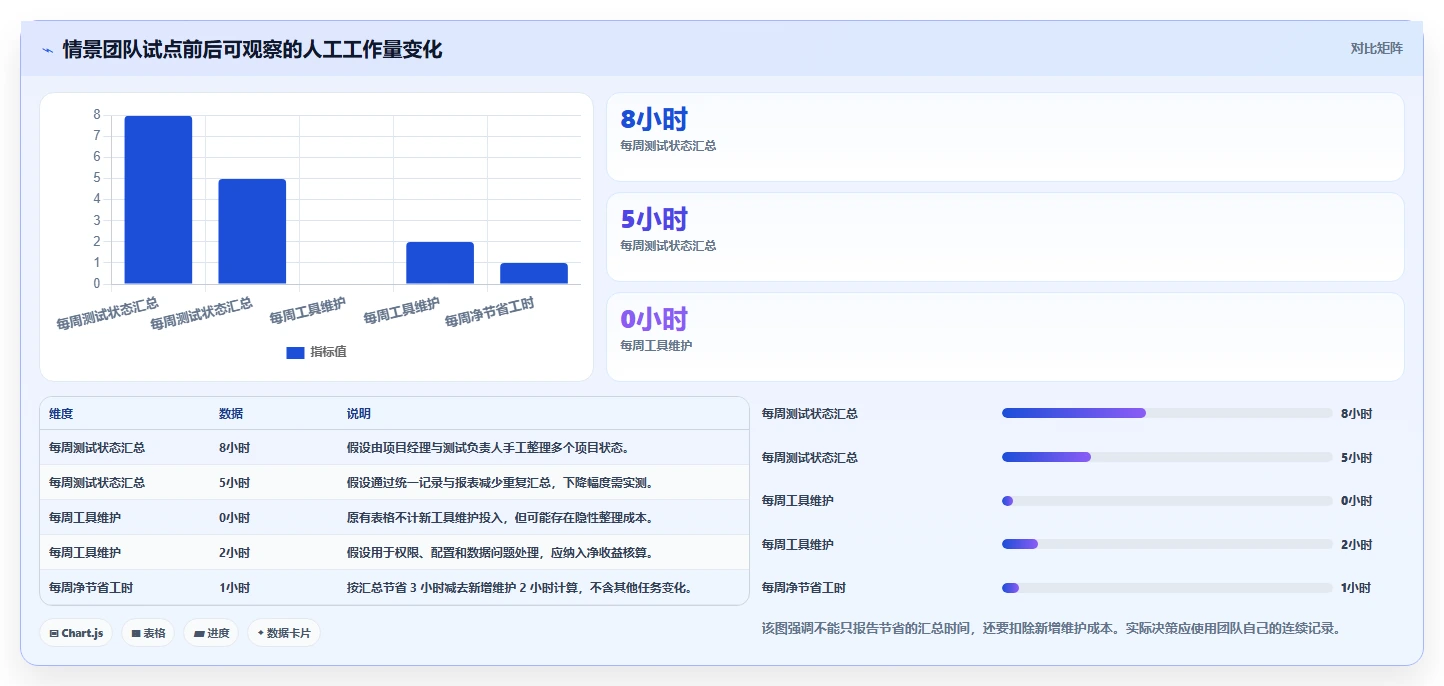The width and height of the screenshot is (1444, 686).
Task: Click the progress bar ending at 0小时
Action: [x=1167, y=501]
